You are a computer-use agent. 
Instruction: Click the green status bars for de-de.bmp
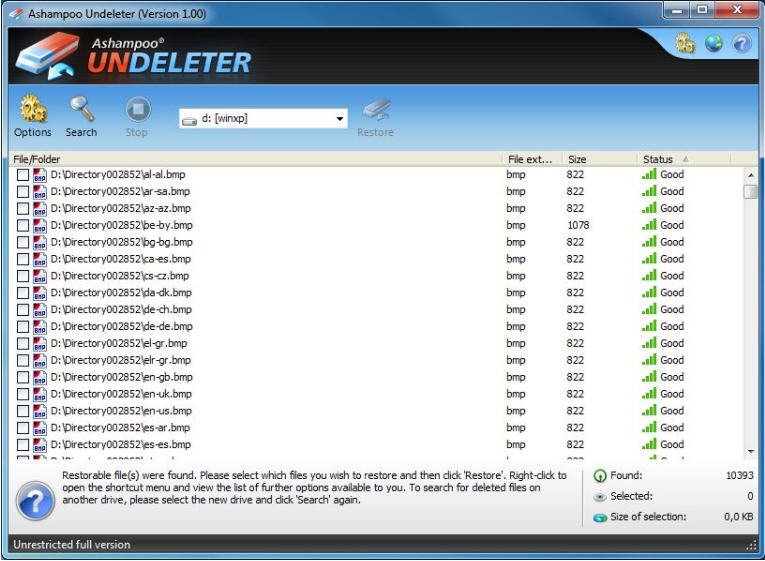coord(649,326)
